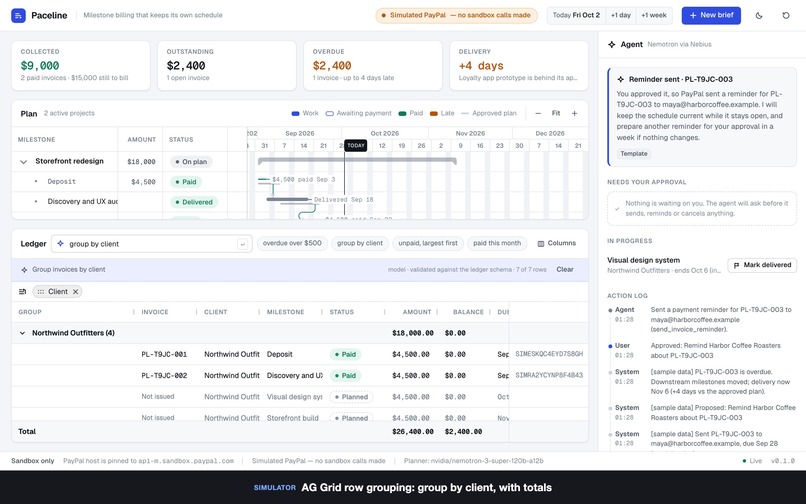Click transaction ID SIMRA2YCYNP8F4B43
This screenshot has width=806, height=504.
point(549,375)
